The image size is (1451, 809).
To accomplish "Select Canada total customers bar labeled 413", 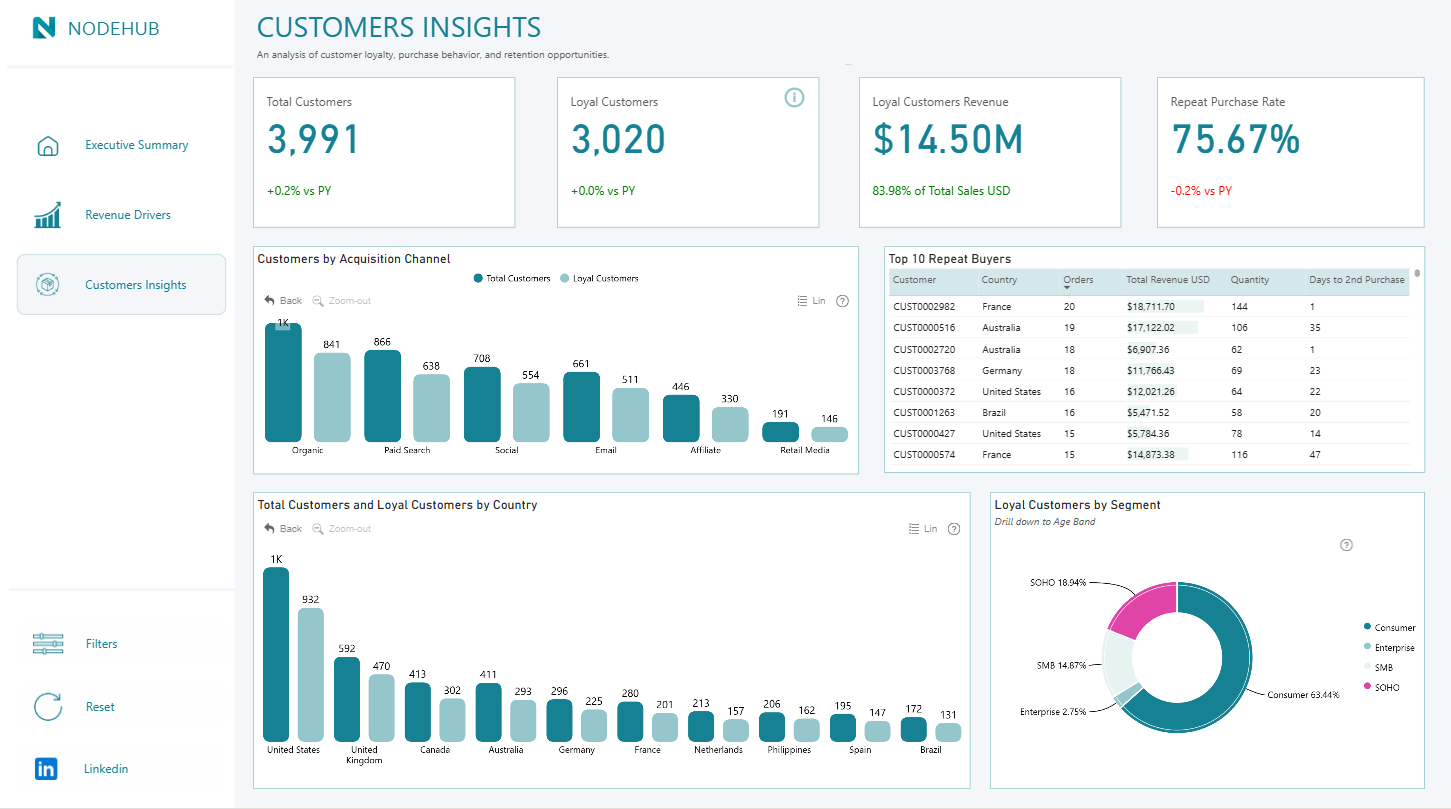I will tap(418, 712).
